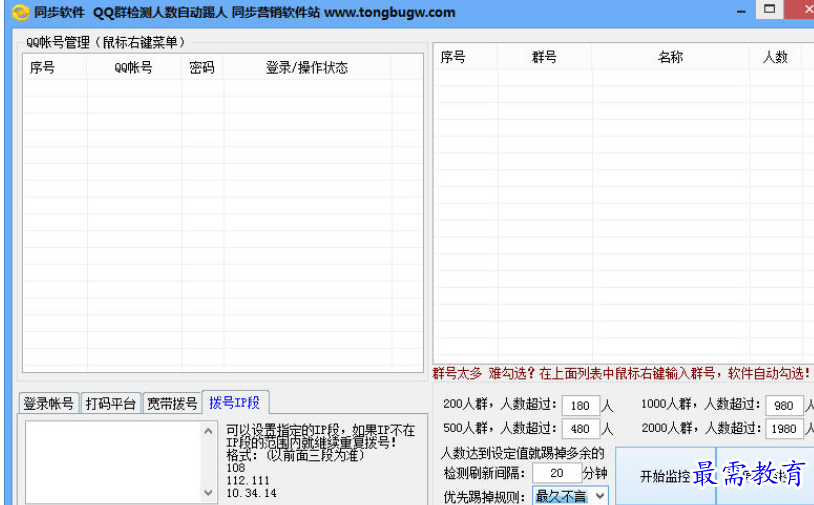
Task: Click the example IP text 10.34.14
Action: [251, 493]
